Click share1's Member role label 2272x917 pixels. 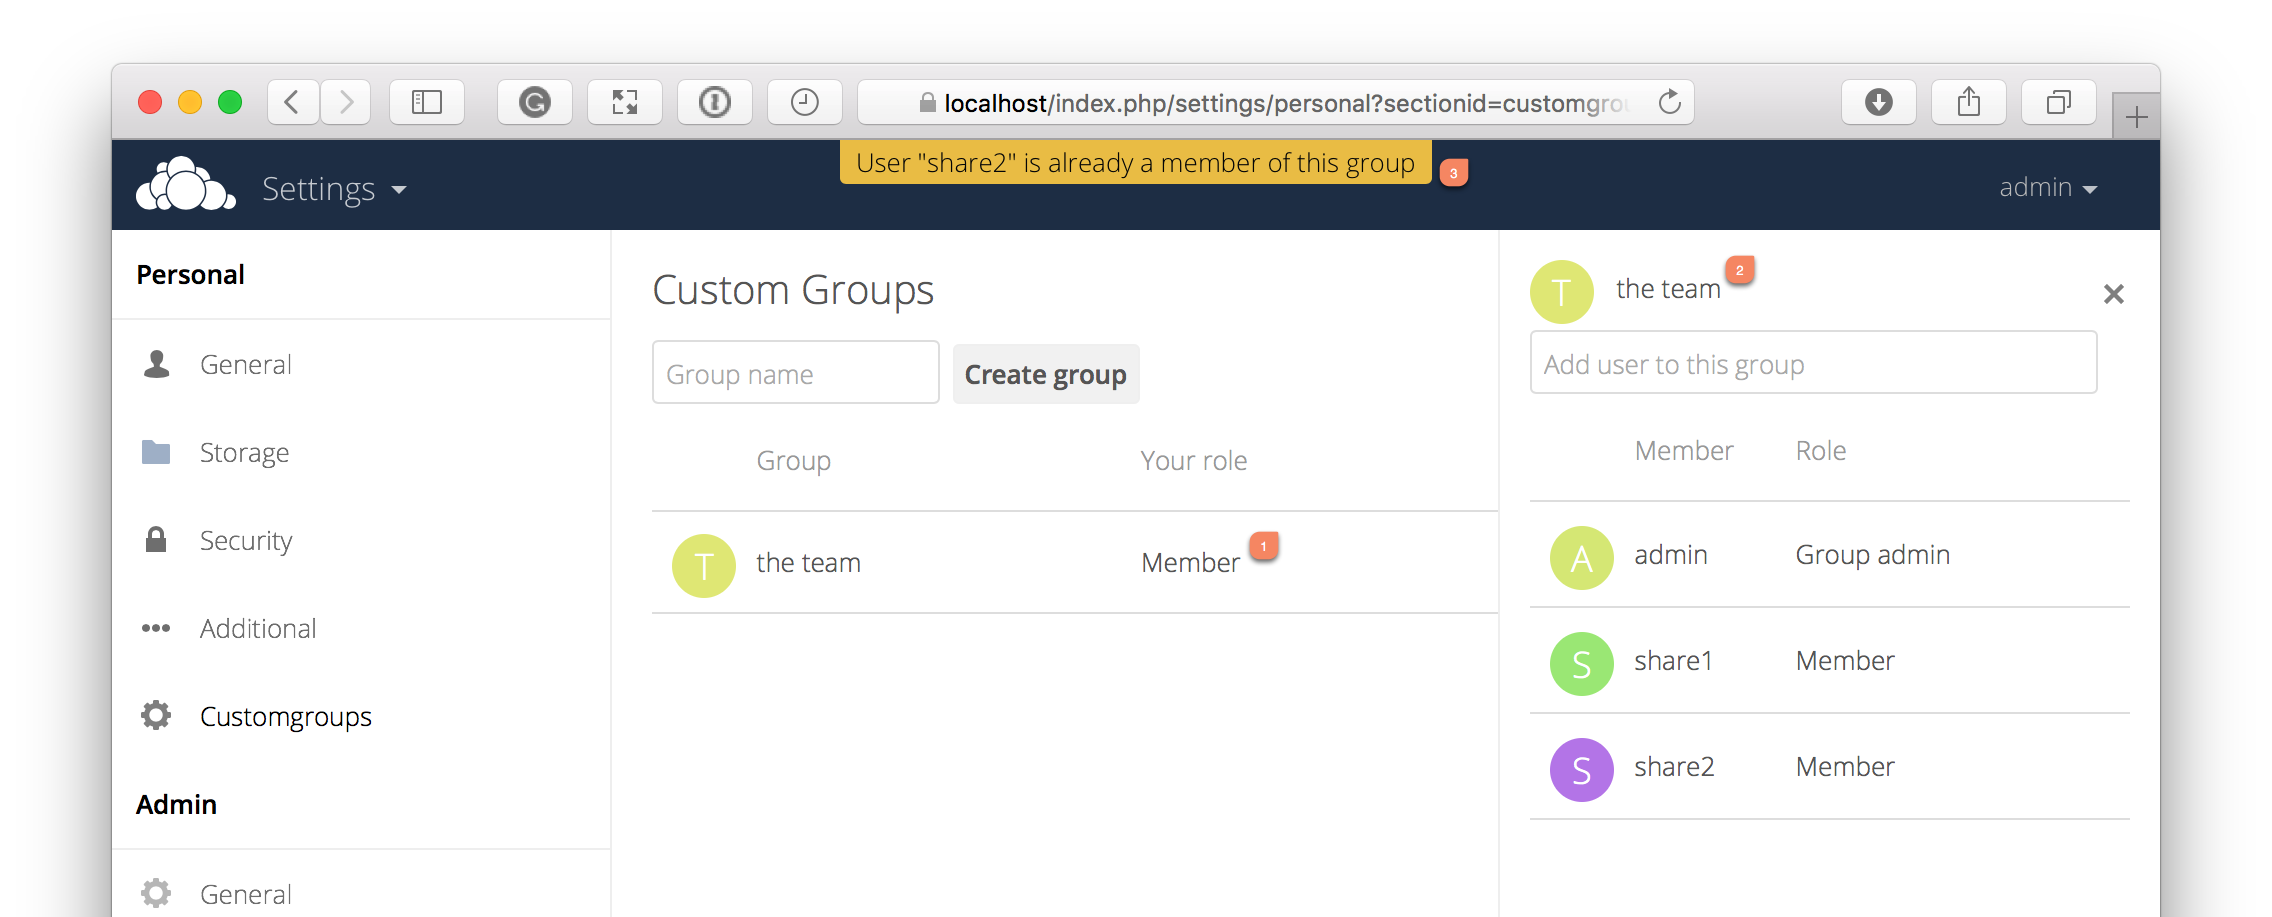[x=1844, y=660]
